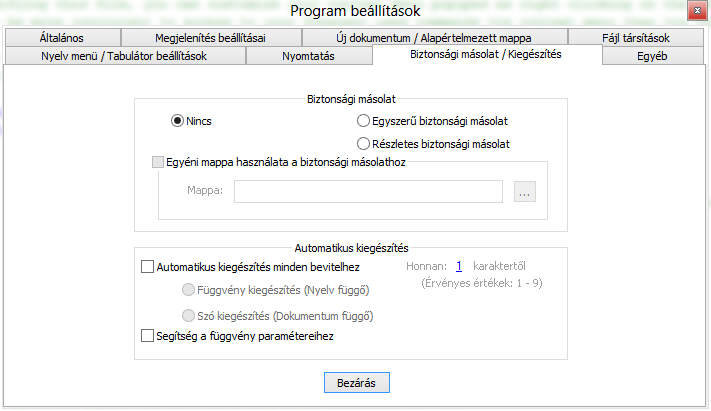Viewport: 711px width, 411px height.
Task: Toggle Egyéni mappa használata checkbox
Action: pos(157,163)
